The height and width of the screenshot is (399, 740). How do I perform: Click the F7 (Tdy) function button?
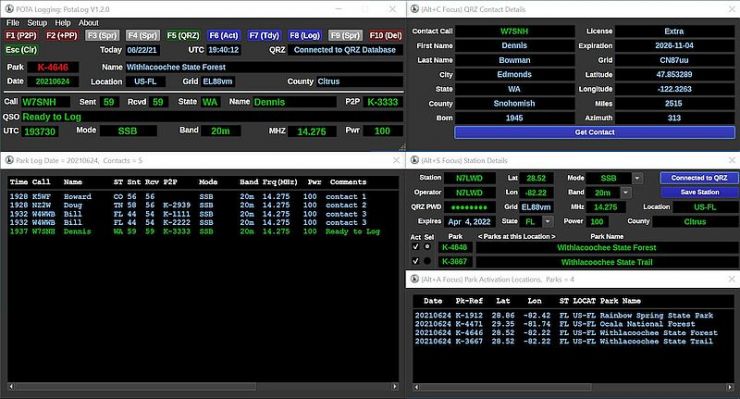264,35
